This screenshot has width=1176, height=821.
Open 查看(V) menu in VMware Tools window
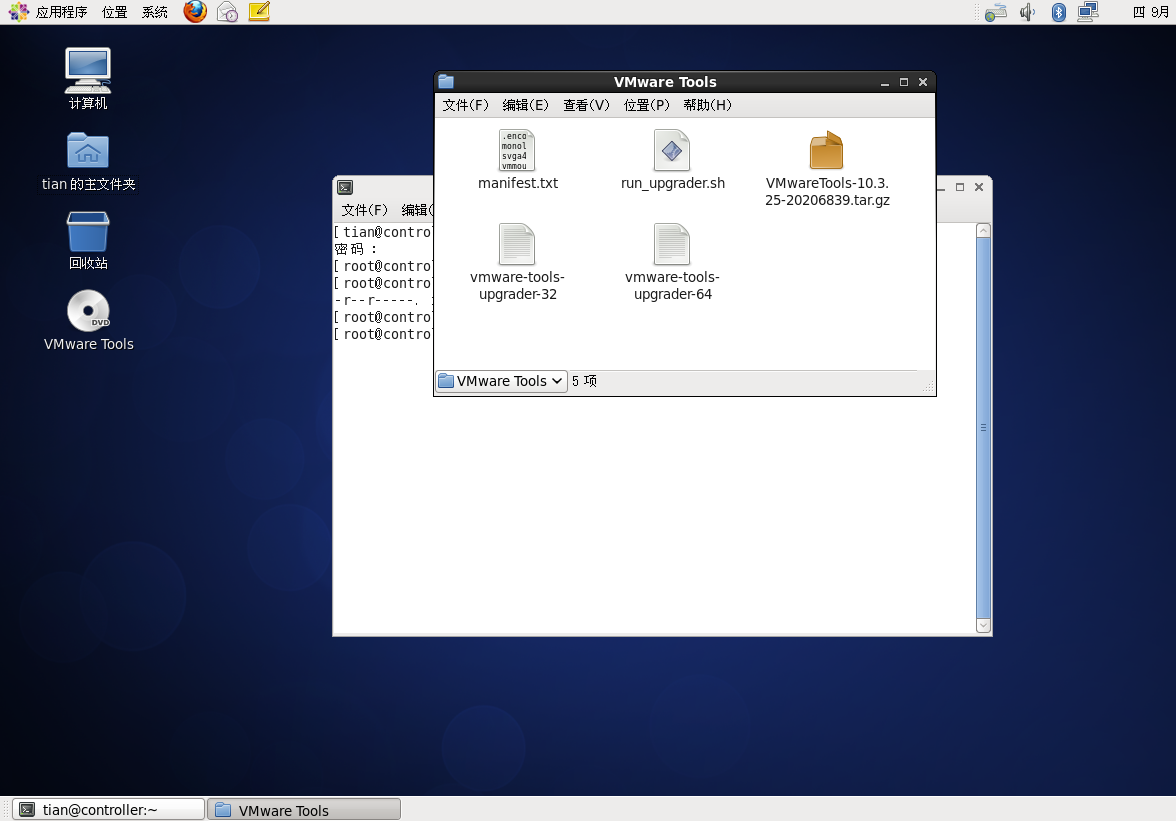pyautogui.click(x=586, y=105)
